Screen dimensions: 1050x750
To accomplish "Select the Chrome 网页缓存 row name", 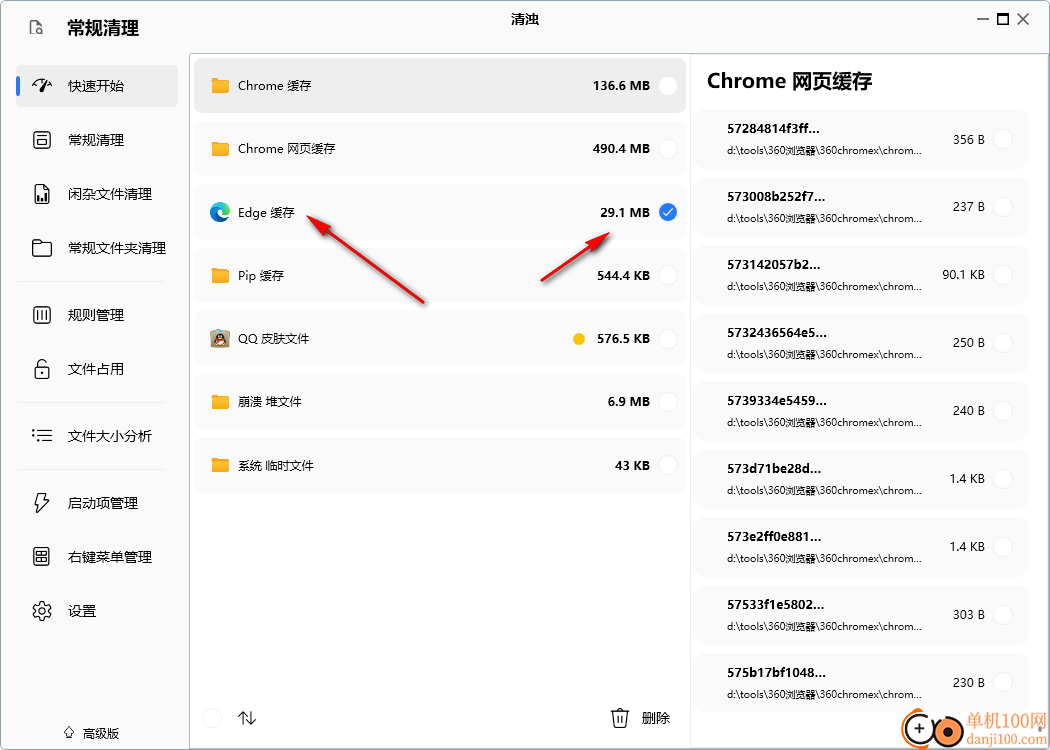I will point(287,149).
